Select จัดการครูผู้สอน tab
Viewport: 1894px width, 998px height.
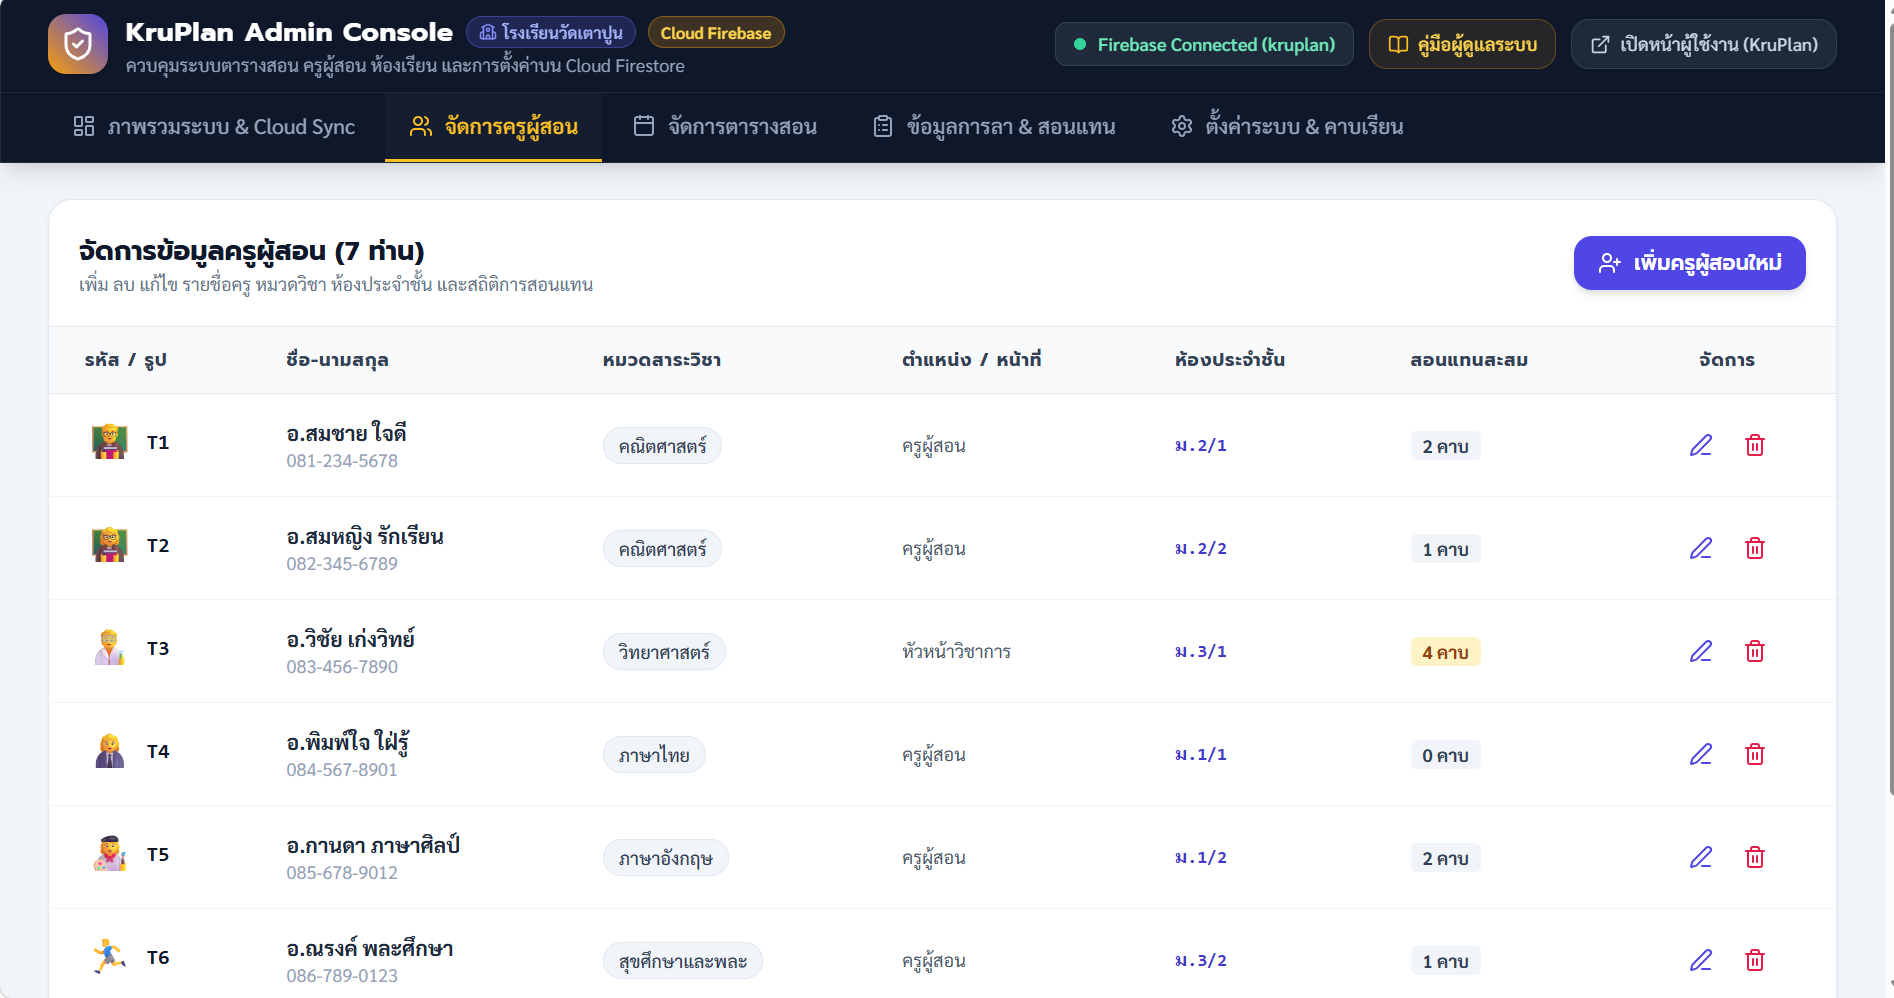[494, 127]
